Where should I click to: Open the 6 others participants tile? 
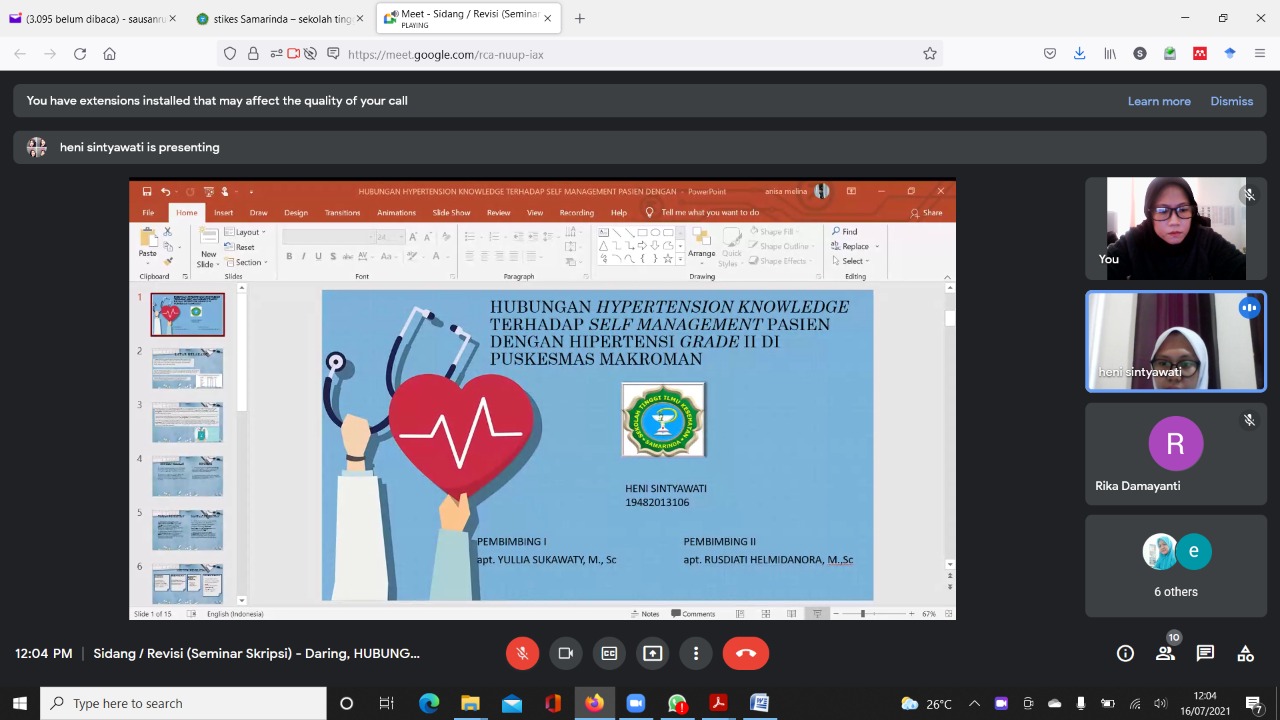1175,566
